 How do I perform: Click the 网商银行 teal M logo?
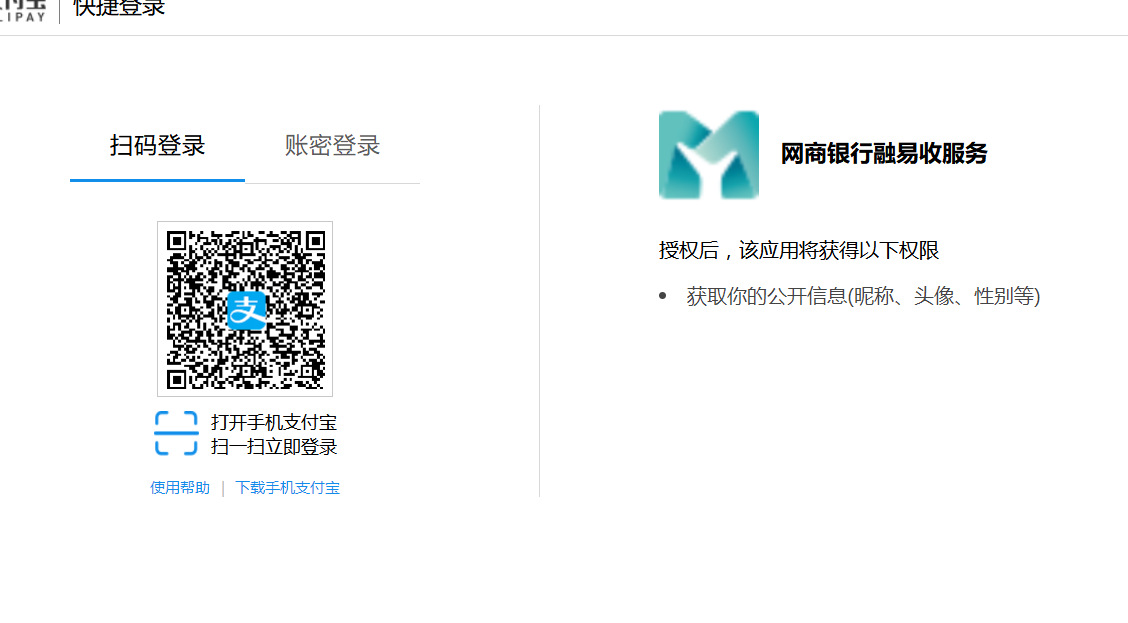[709, 155]
